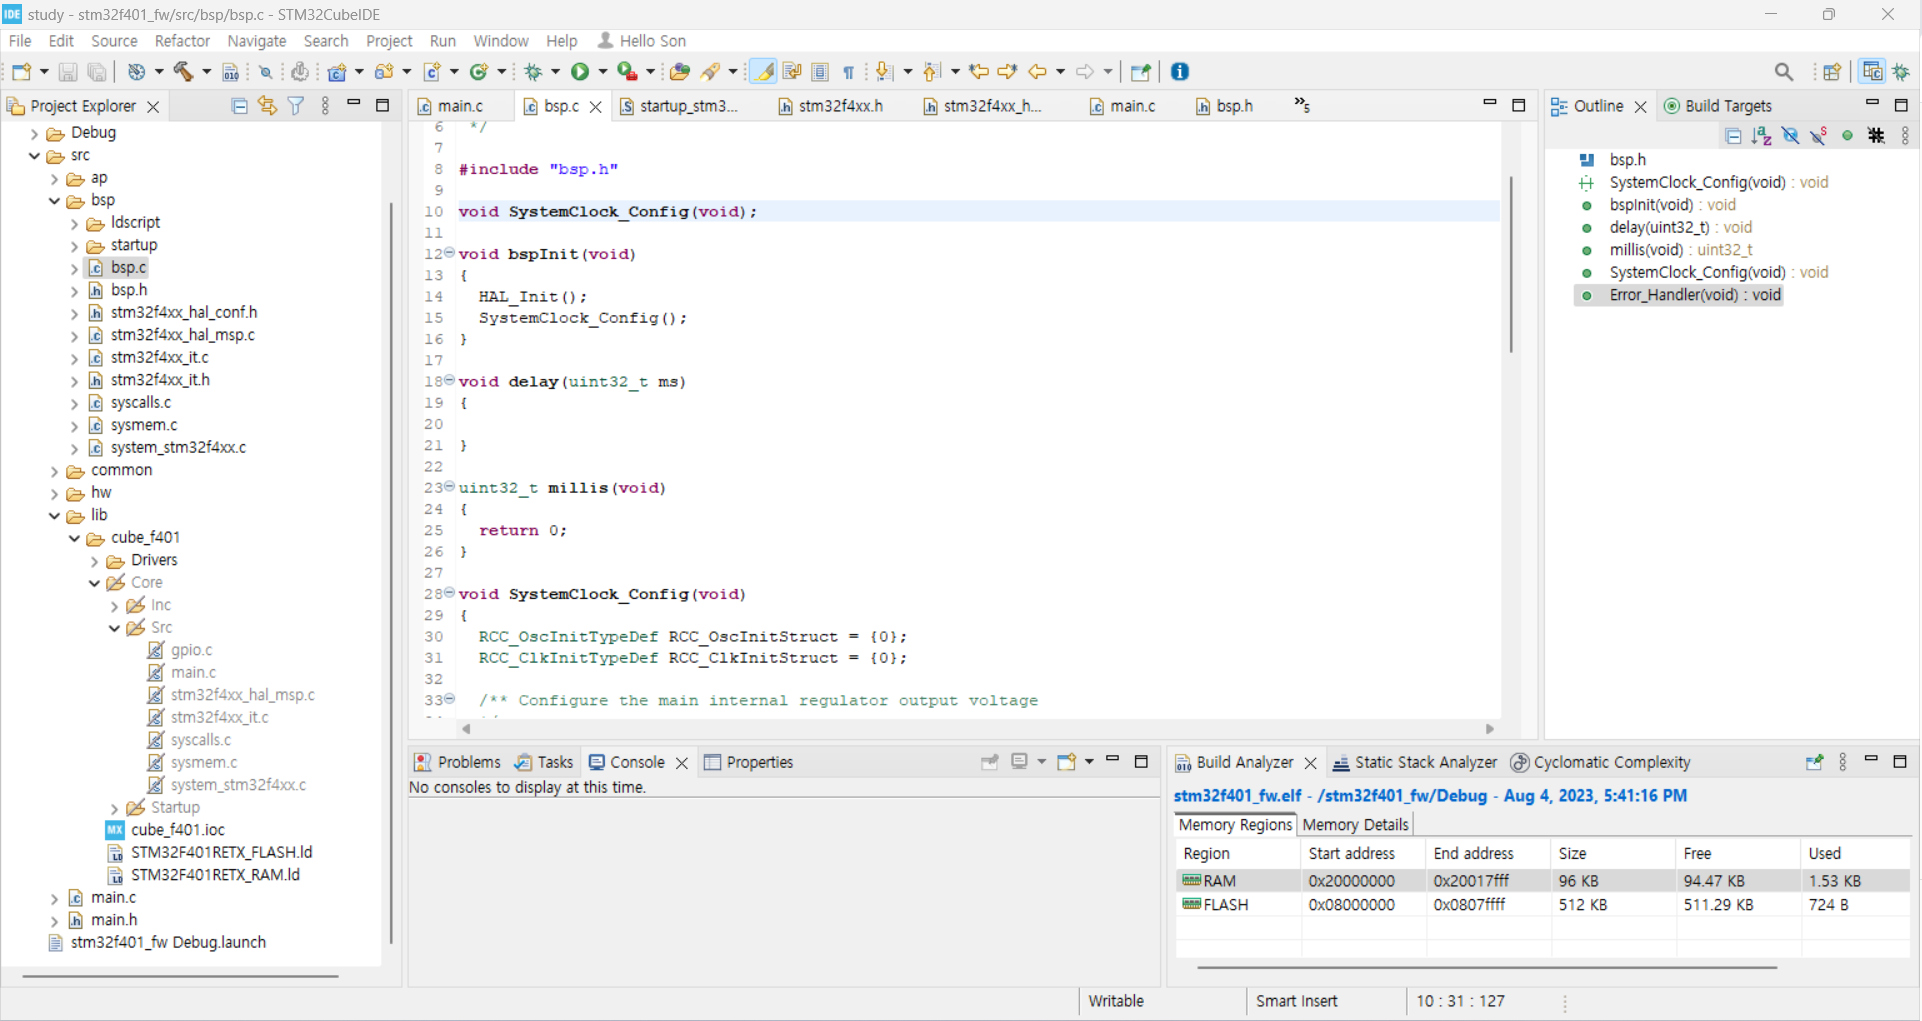The image size is (1922, 1021).
Task: Toggle Hide Non-Public Members green dot
Action: pyautogui.click(x=1848, y=136)
